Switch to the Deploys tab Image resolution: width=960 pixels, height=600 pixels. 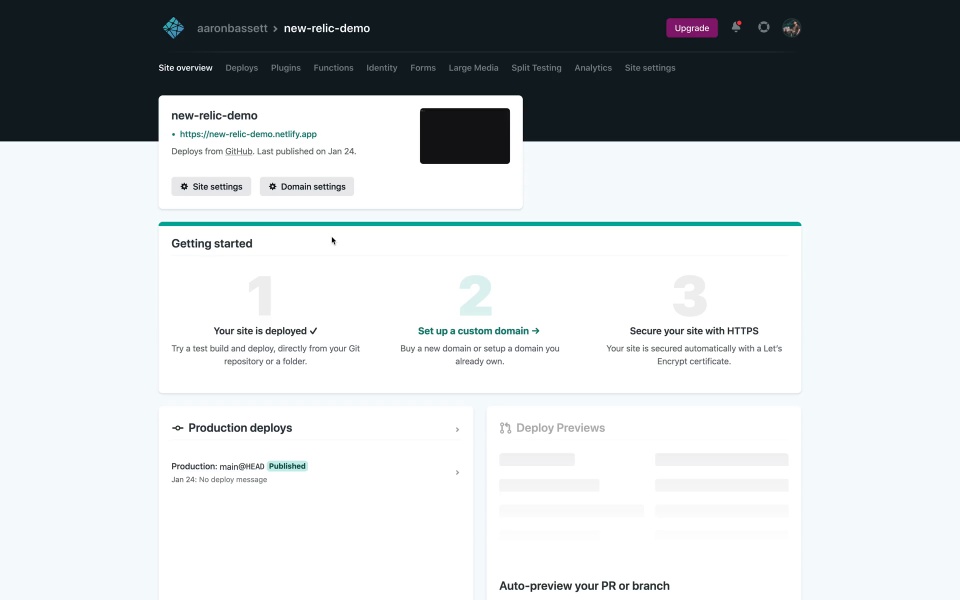(x=241, y=68)
